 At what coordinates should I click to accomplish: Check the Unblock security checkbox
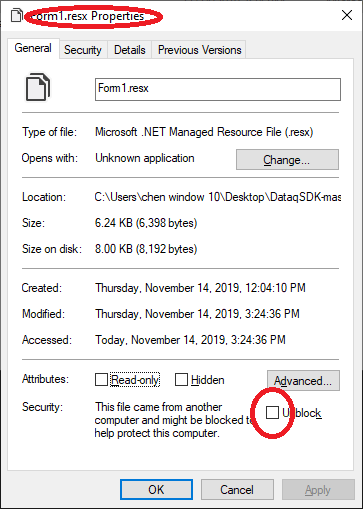pos(272,413)
